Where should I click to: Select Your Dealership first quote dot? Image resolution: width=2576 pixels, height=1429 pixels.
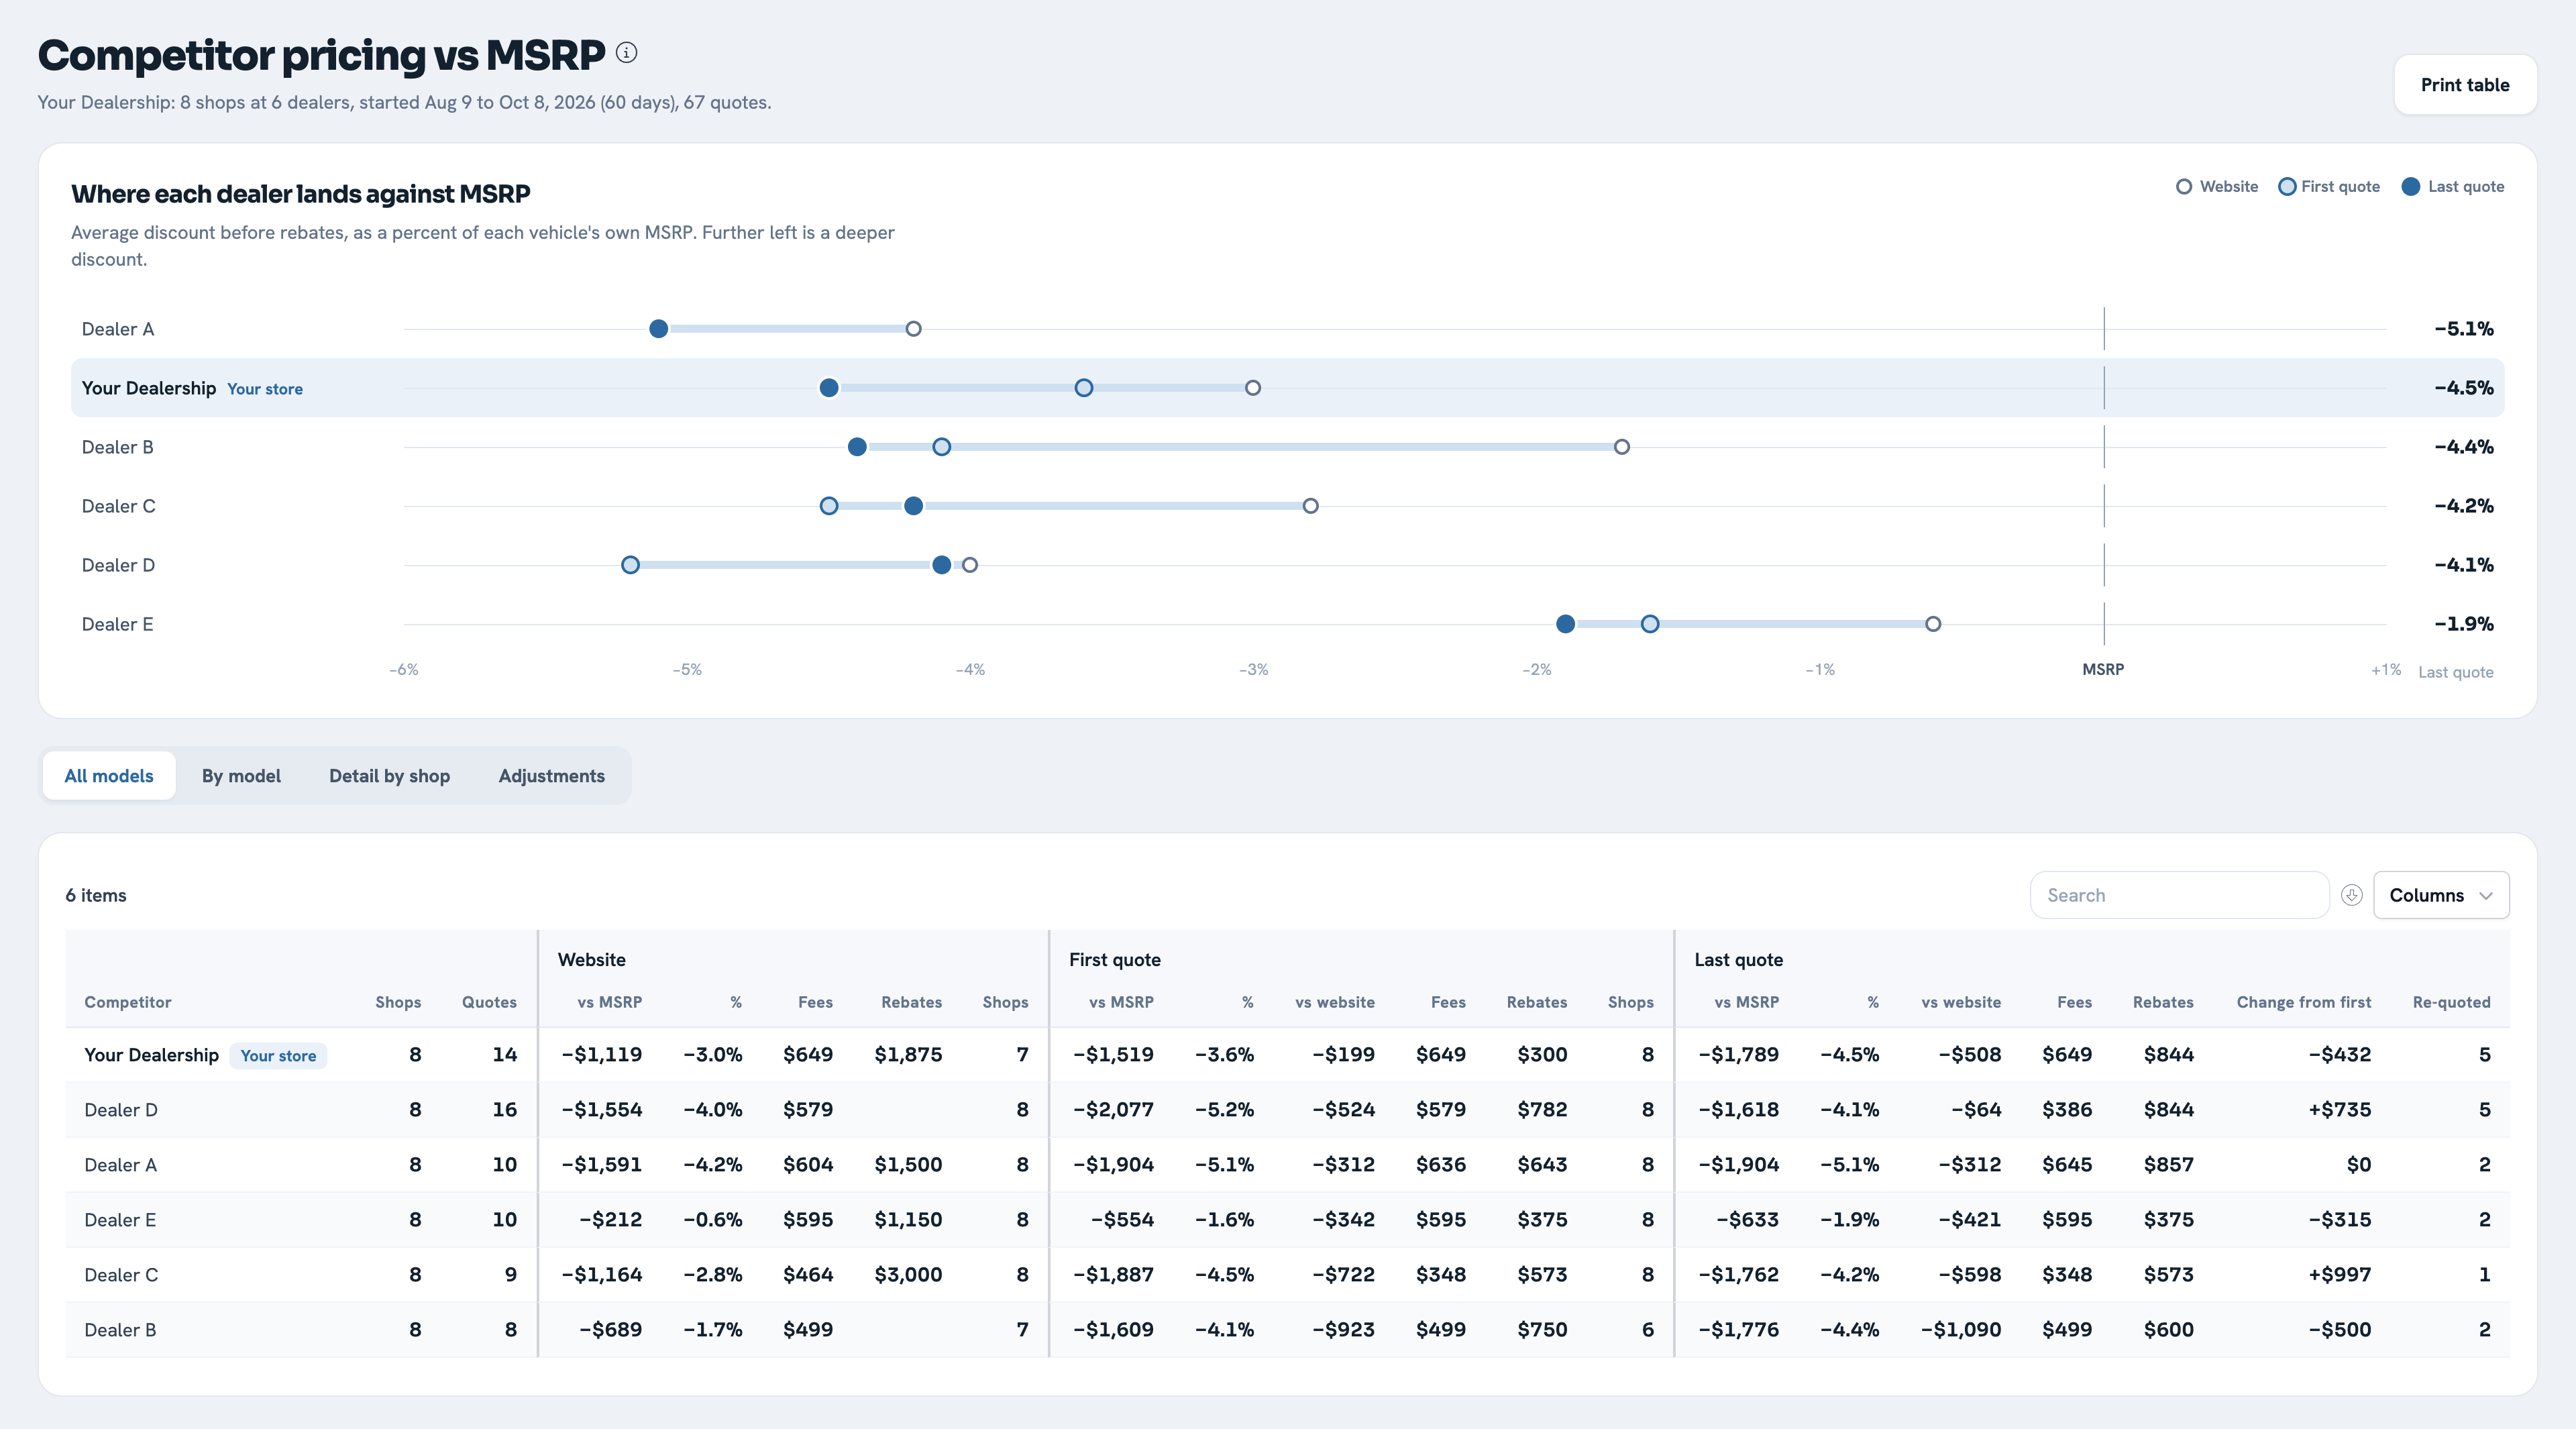[x=1084, y=388]
